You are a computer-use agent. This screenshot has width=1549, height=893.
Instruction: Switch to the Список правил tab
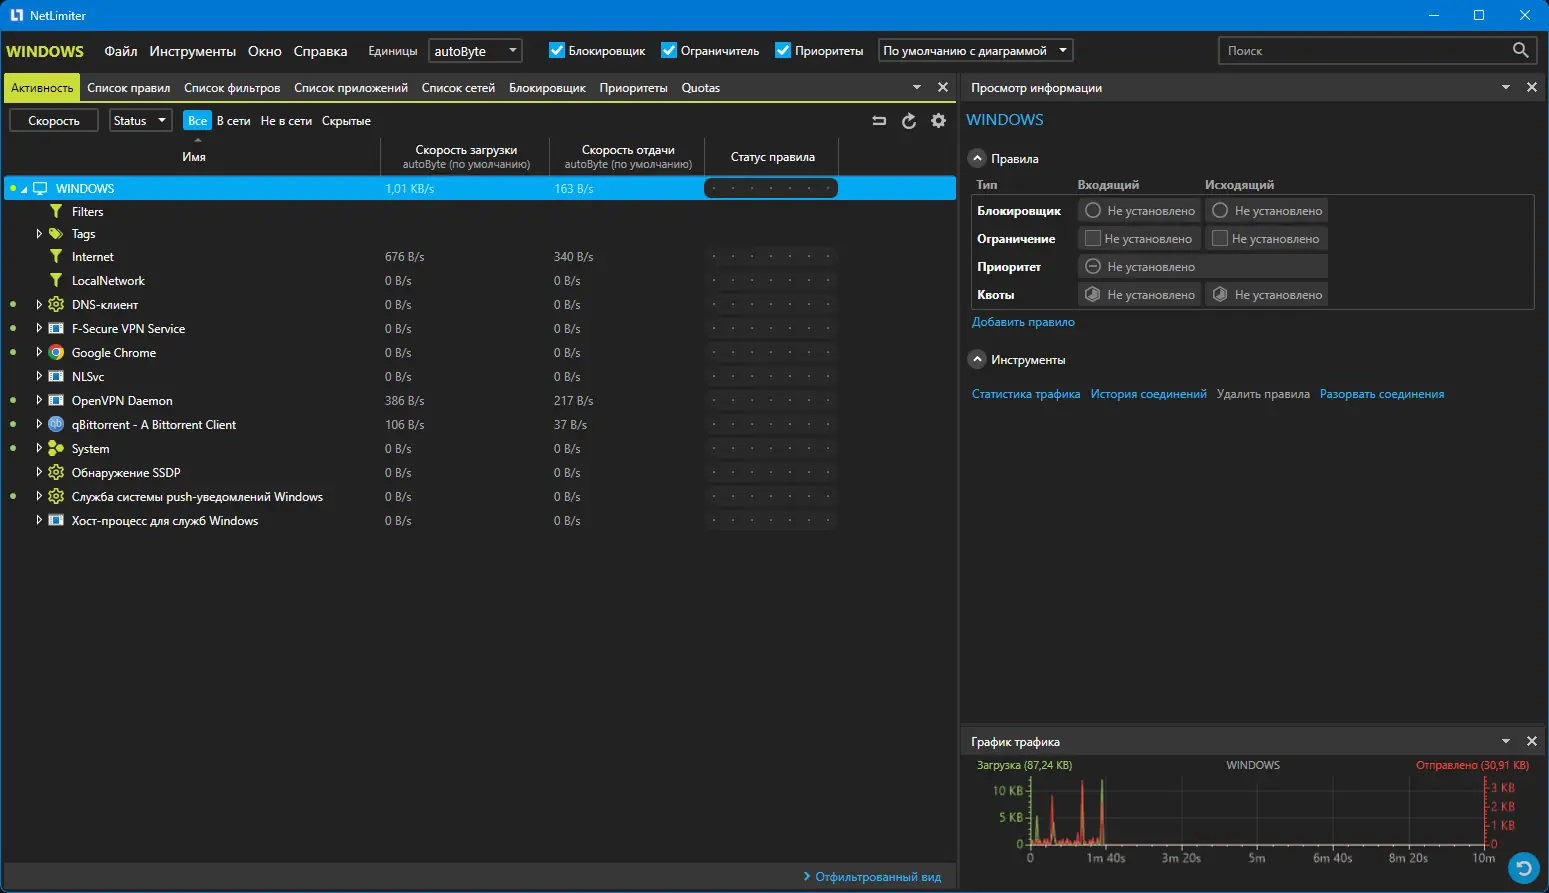point(128,88)
